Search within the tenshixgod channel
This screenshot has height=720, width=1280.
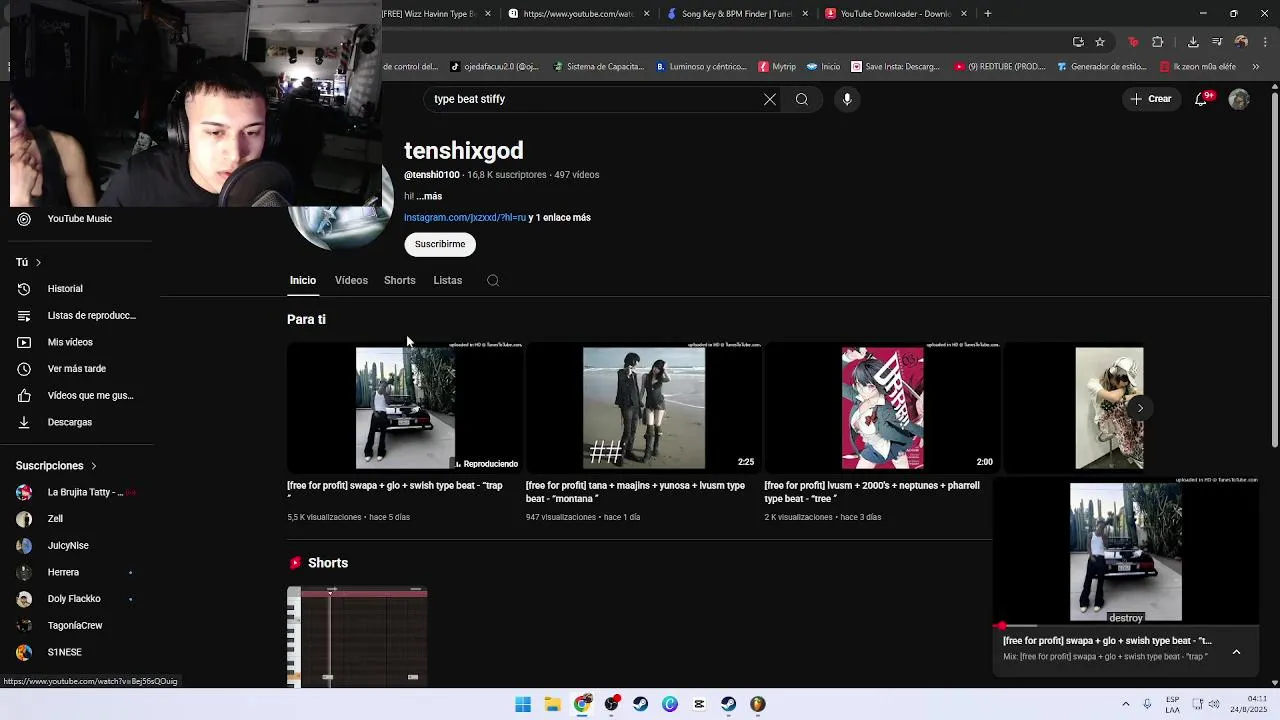point(493,280)
